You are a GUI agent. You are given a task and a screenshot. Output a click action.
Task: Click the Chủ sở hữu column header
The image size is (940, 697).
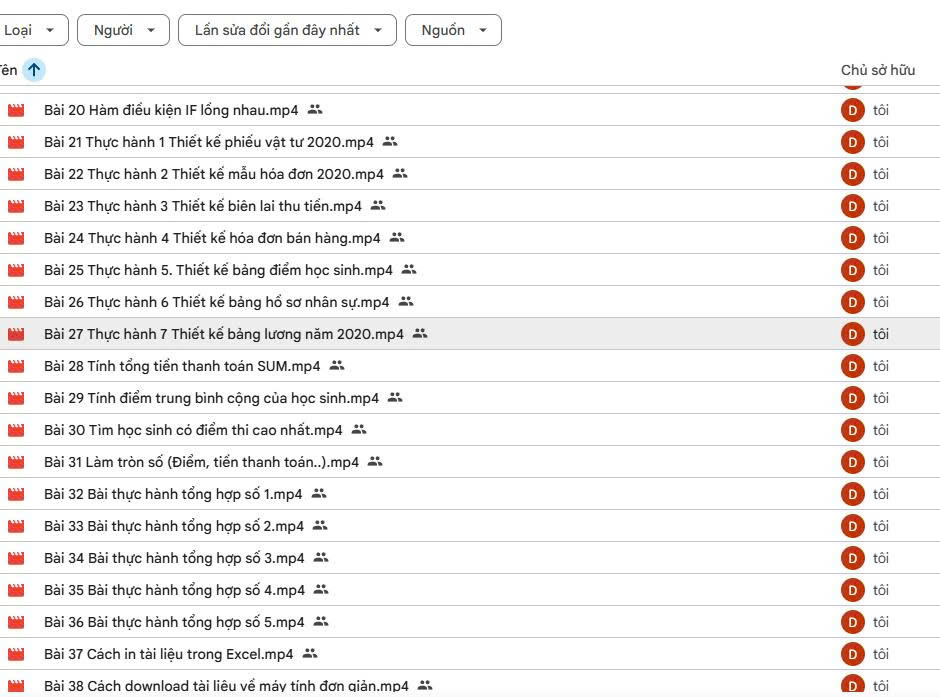pyautogui.click(x=878, y=70)
